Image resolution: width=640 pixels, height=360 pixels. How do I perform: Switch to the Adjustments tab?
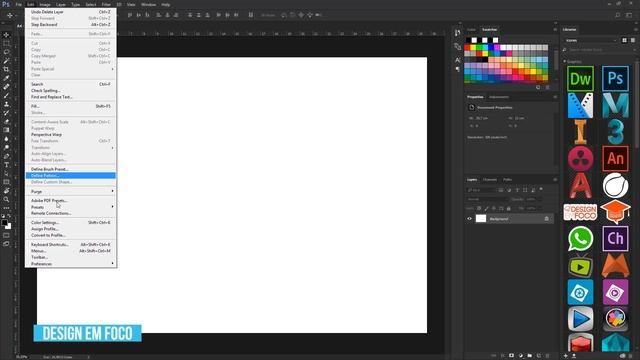(499, 97)
